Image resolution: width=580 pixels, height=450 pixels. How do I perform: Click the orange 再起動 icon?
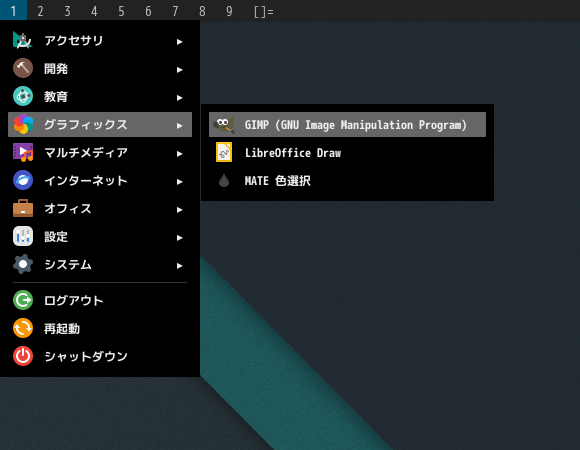[x=23, y=328]
